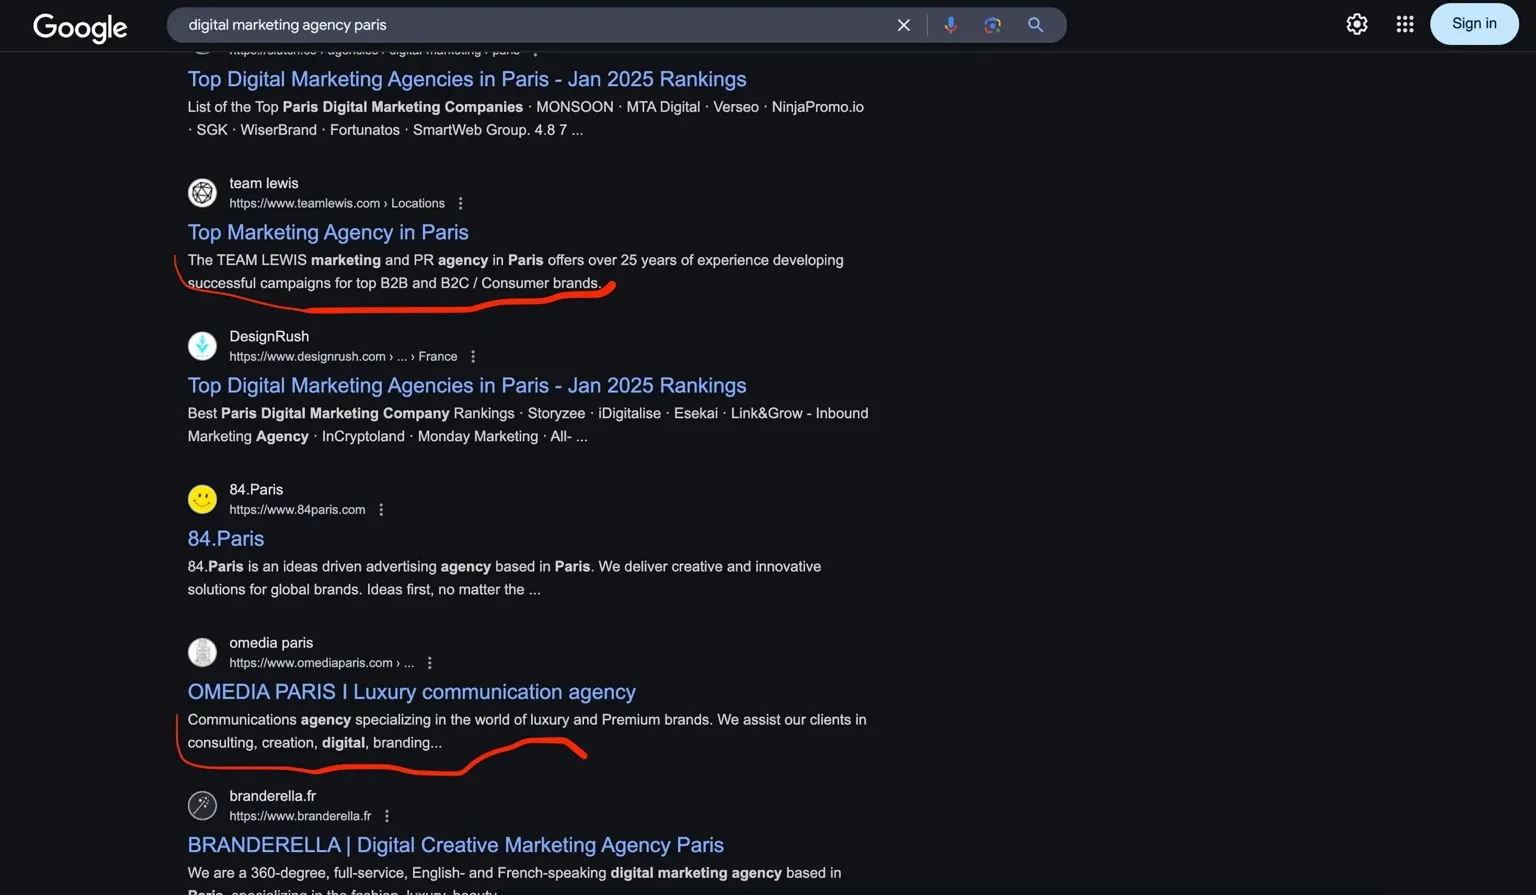Open OMEDIA PARIS Luxury communication agency link

(411, 692)
